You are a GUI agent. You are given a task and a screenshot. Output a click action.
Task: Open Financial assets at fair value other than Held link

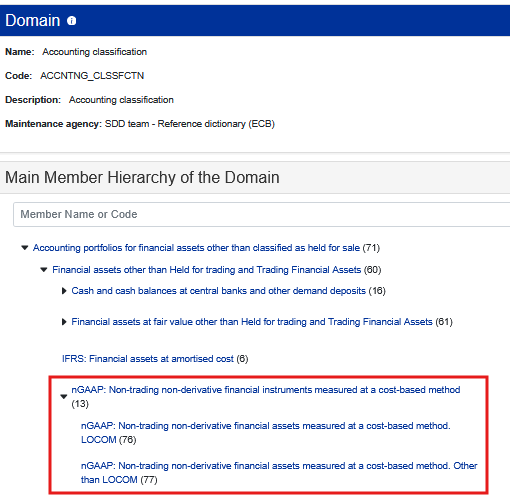[252, 322]
